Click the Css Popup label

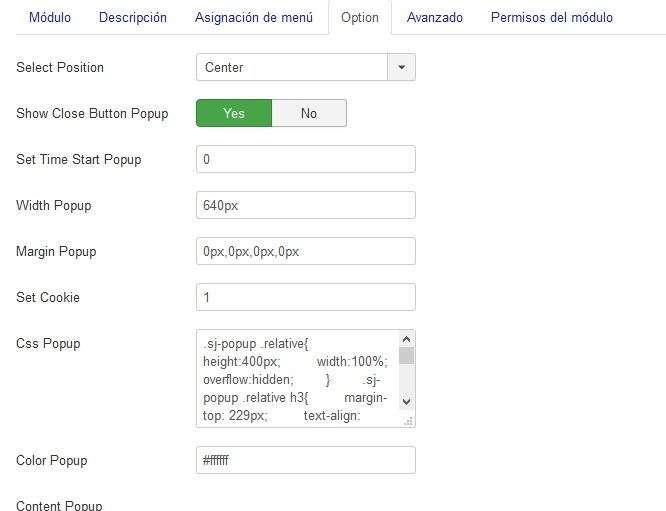coord(48,343)
